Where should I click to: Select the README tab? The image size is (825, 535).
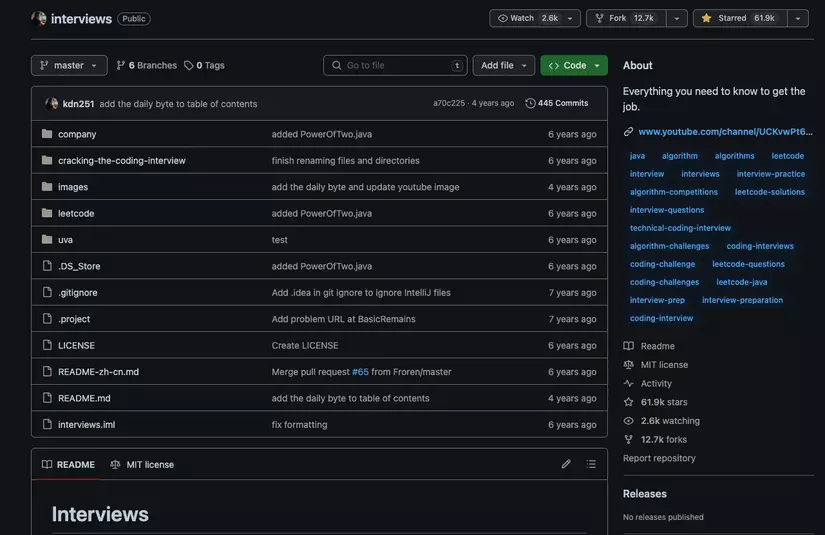[68, 464]
